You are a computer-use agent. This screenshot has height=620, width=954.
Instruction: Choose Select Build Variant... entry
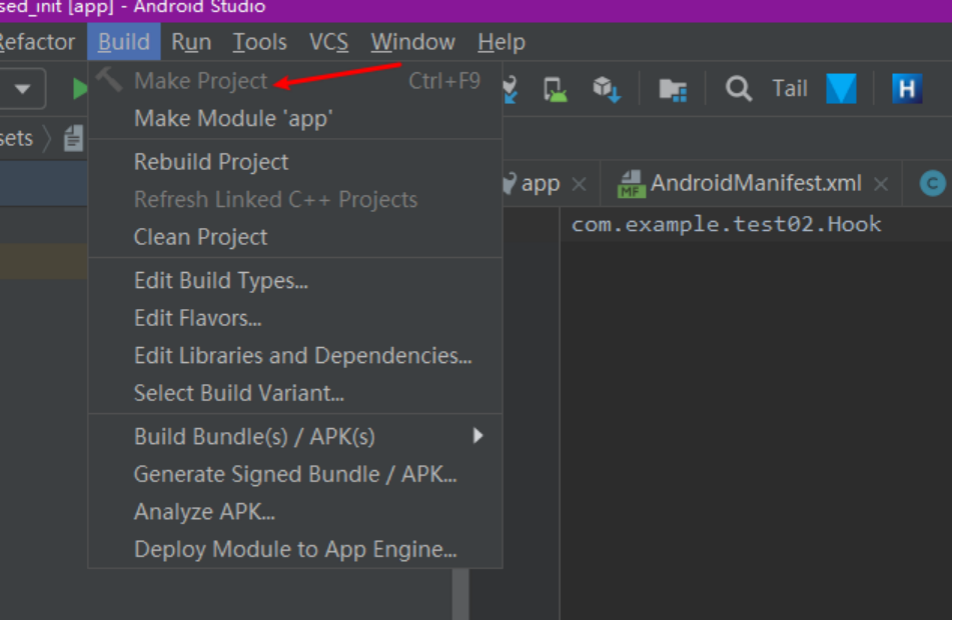[x=295, y=393]
